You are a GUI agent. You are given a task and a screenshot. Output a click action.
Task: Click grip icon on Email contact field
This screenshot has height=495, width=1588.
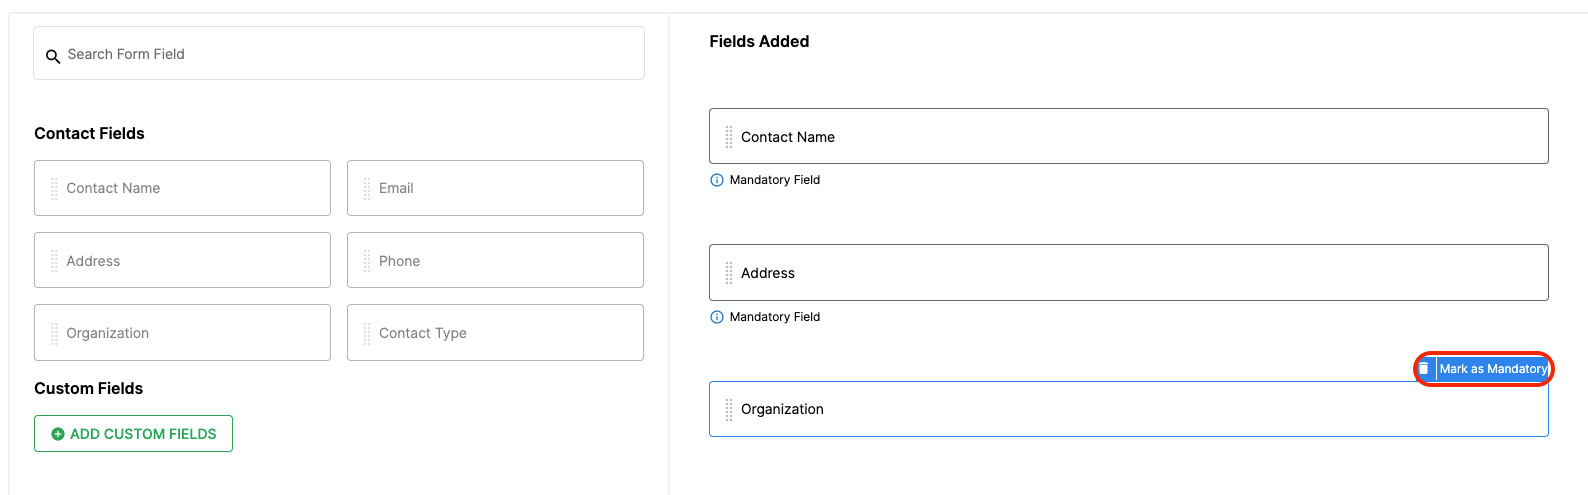coord(367,188)
